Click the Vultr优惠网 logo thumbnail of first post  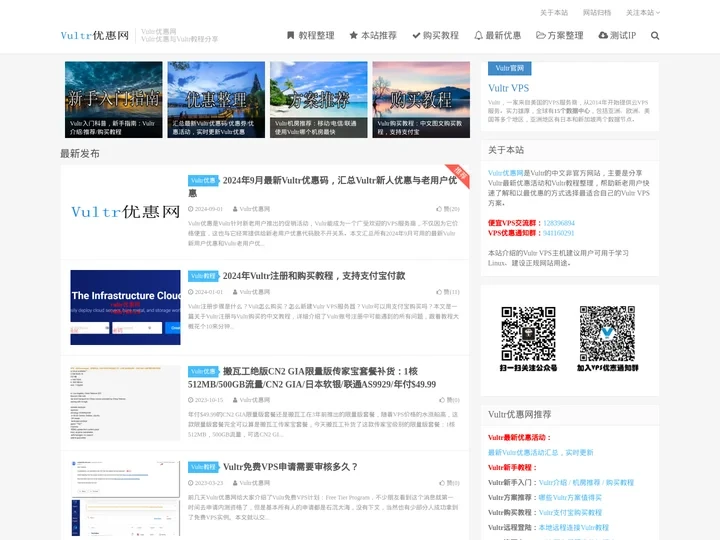(125, 212)
